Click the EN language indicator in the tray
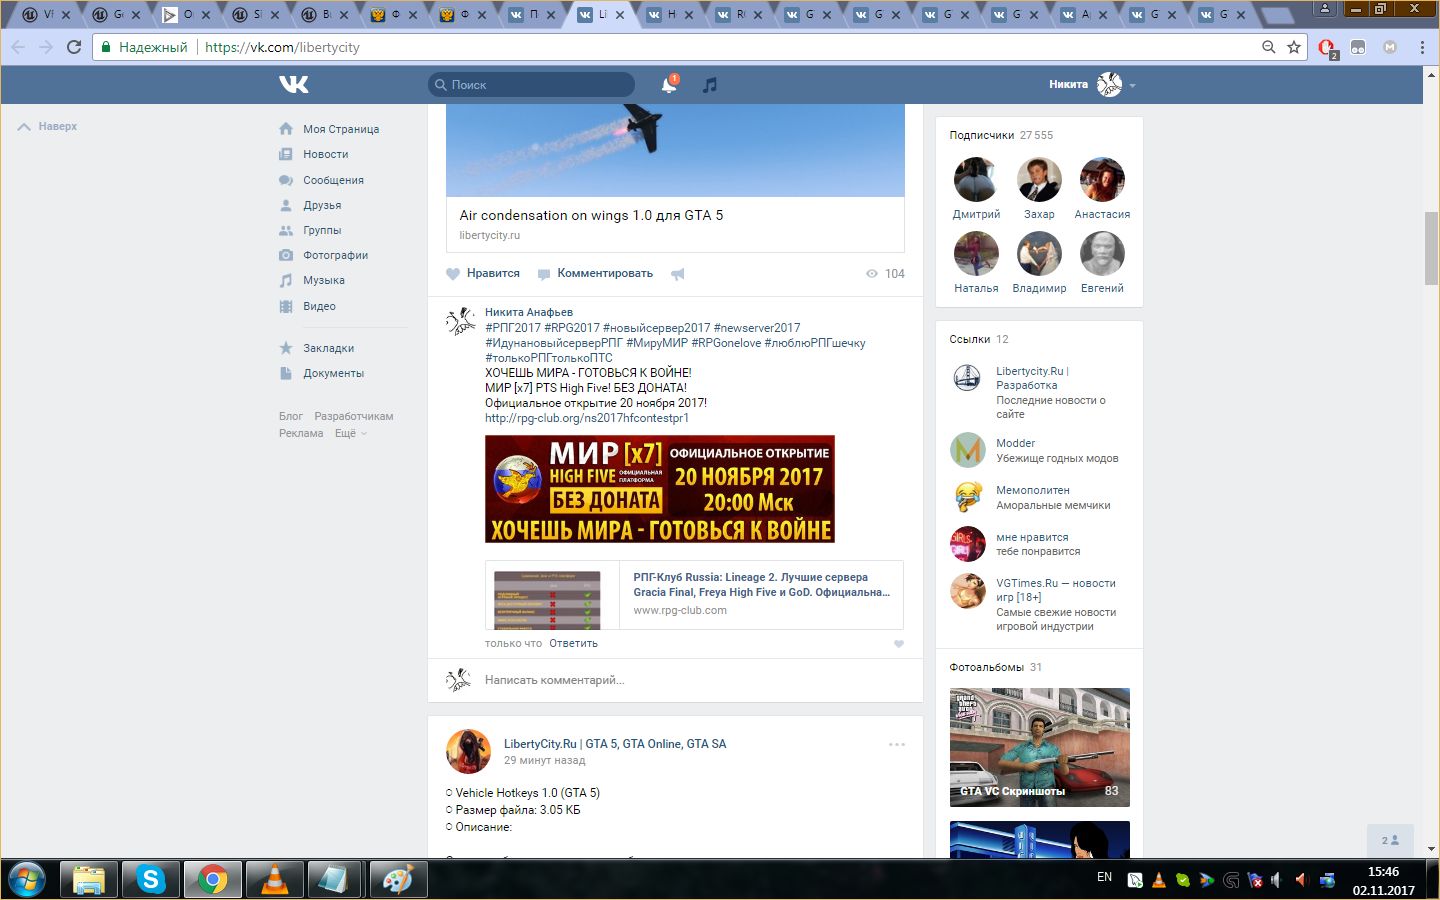Screen dimensions: 1440x900 pyautogui.click(x=1104, y=877)
